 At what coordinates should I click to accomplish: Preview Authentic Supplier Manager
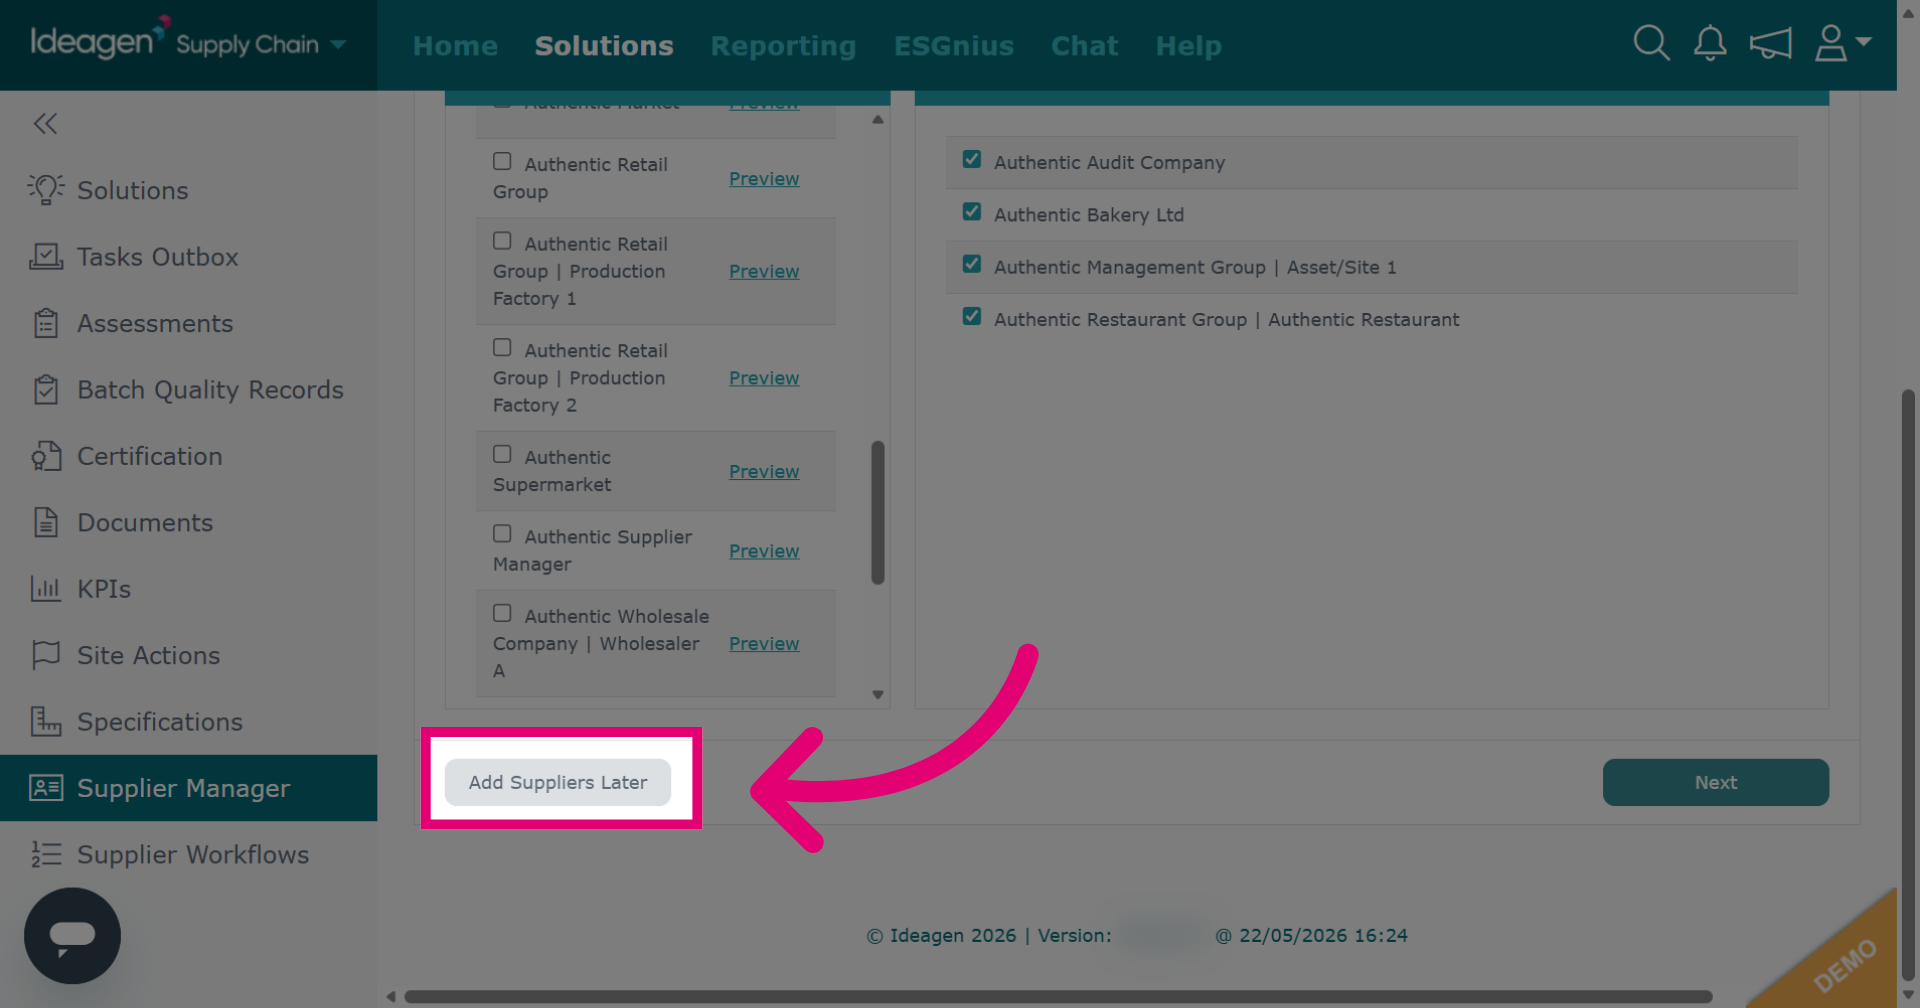(764, 551)
